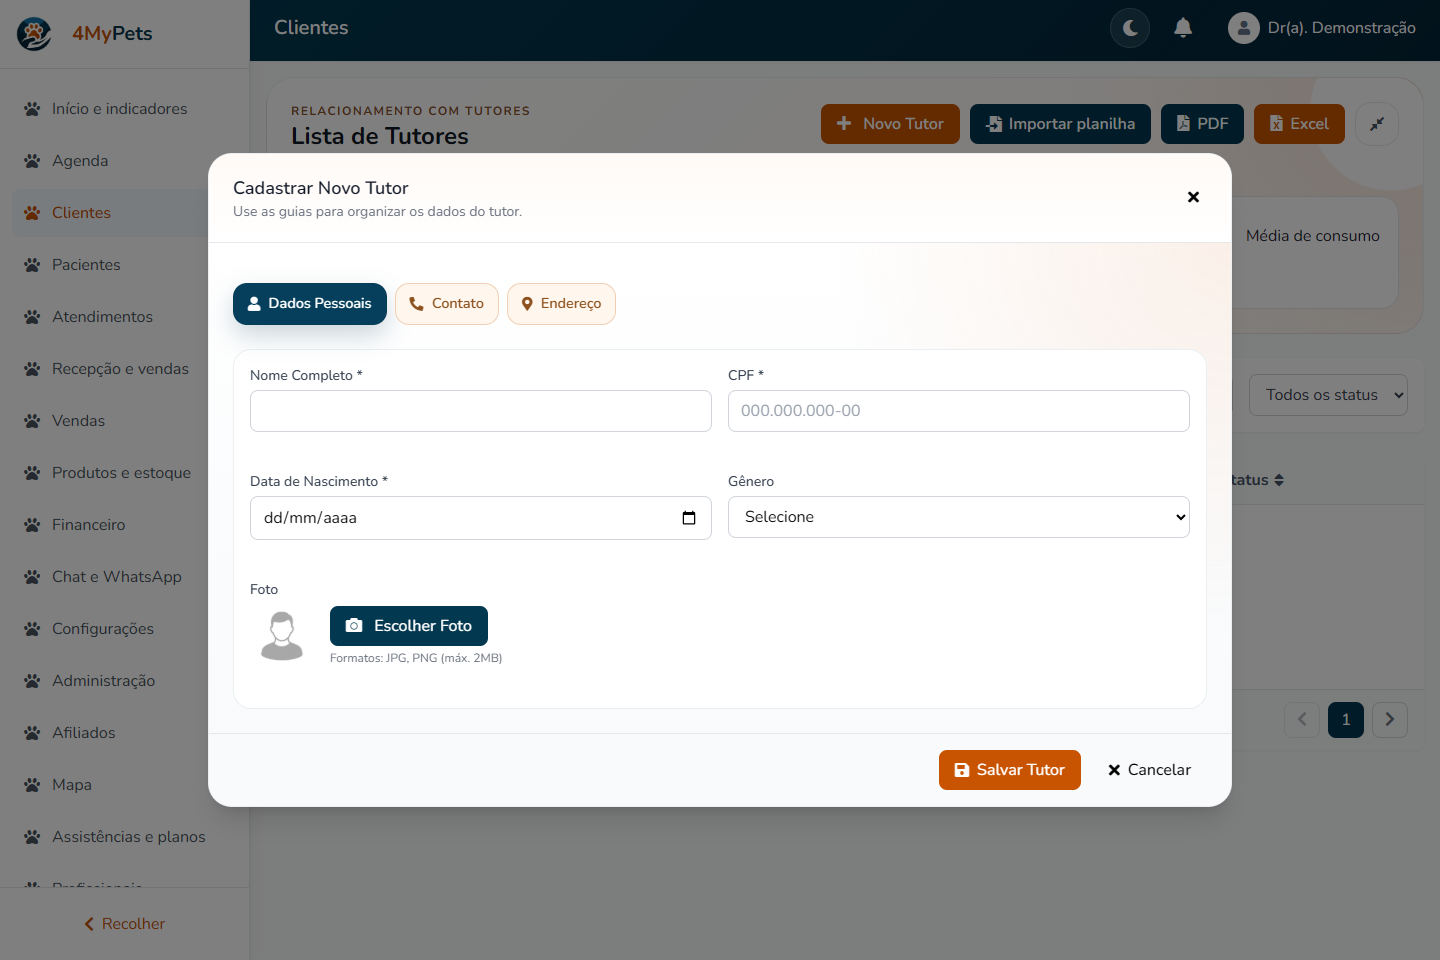Open Recepção e vendas

click(124, 369)
